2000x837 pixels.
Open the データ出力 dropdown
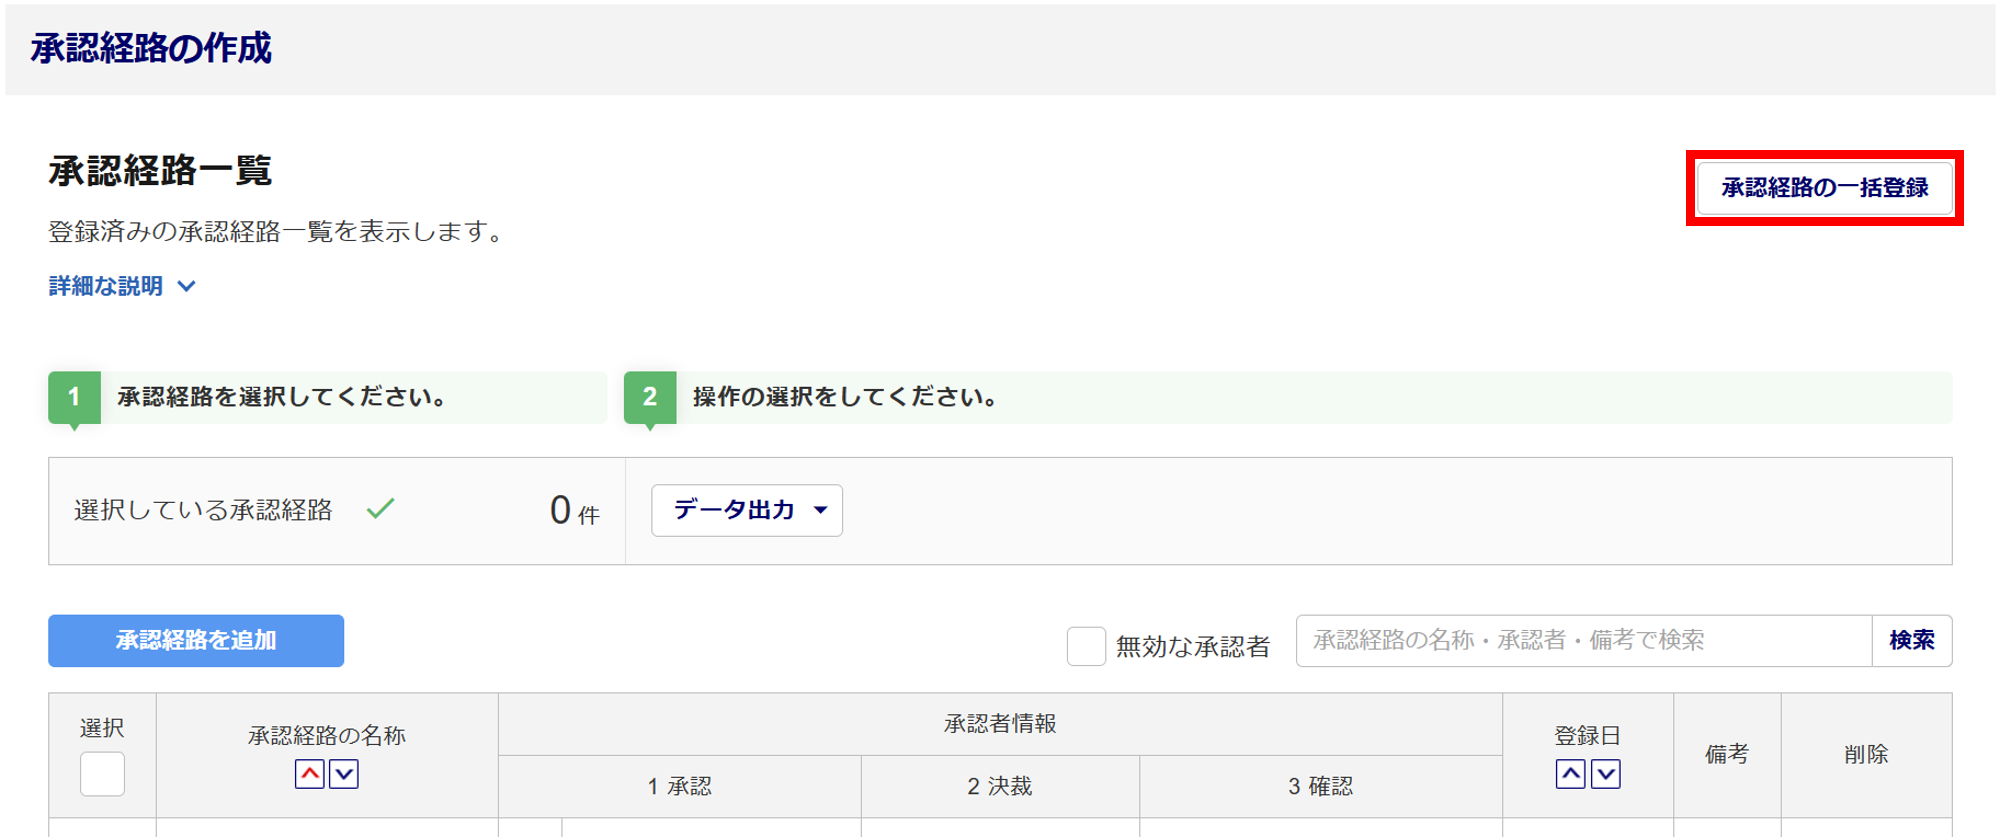coord(746,510)
